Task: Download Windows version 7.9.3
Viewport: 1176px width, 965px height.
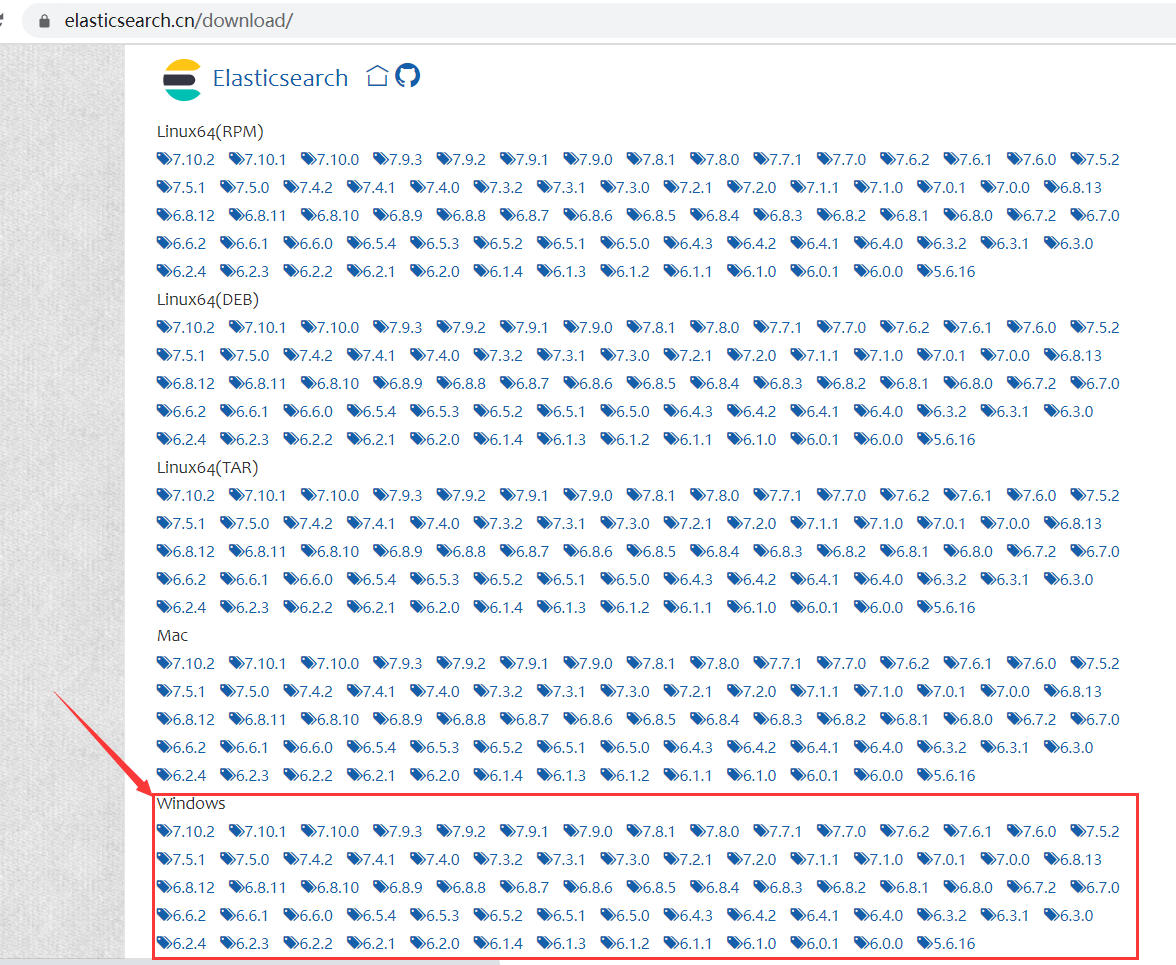Action: (x=398, y=832)
